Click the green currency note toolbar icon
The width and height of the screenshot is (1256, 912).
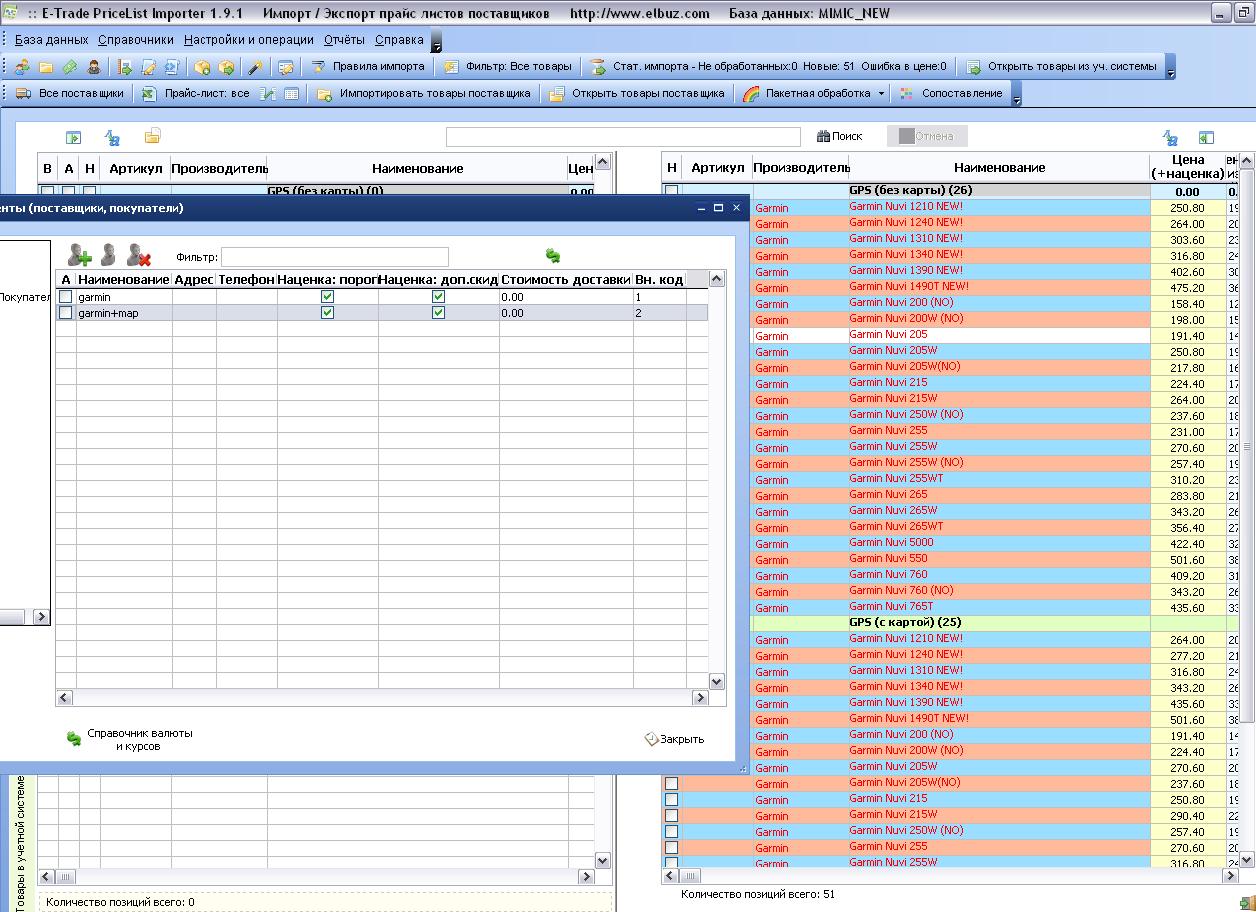click(x=69, y=67)
